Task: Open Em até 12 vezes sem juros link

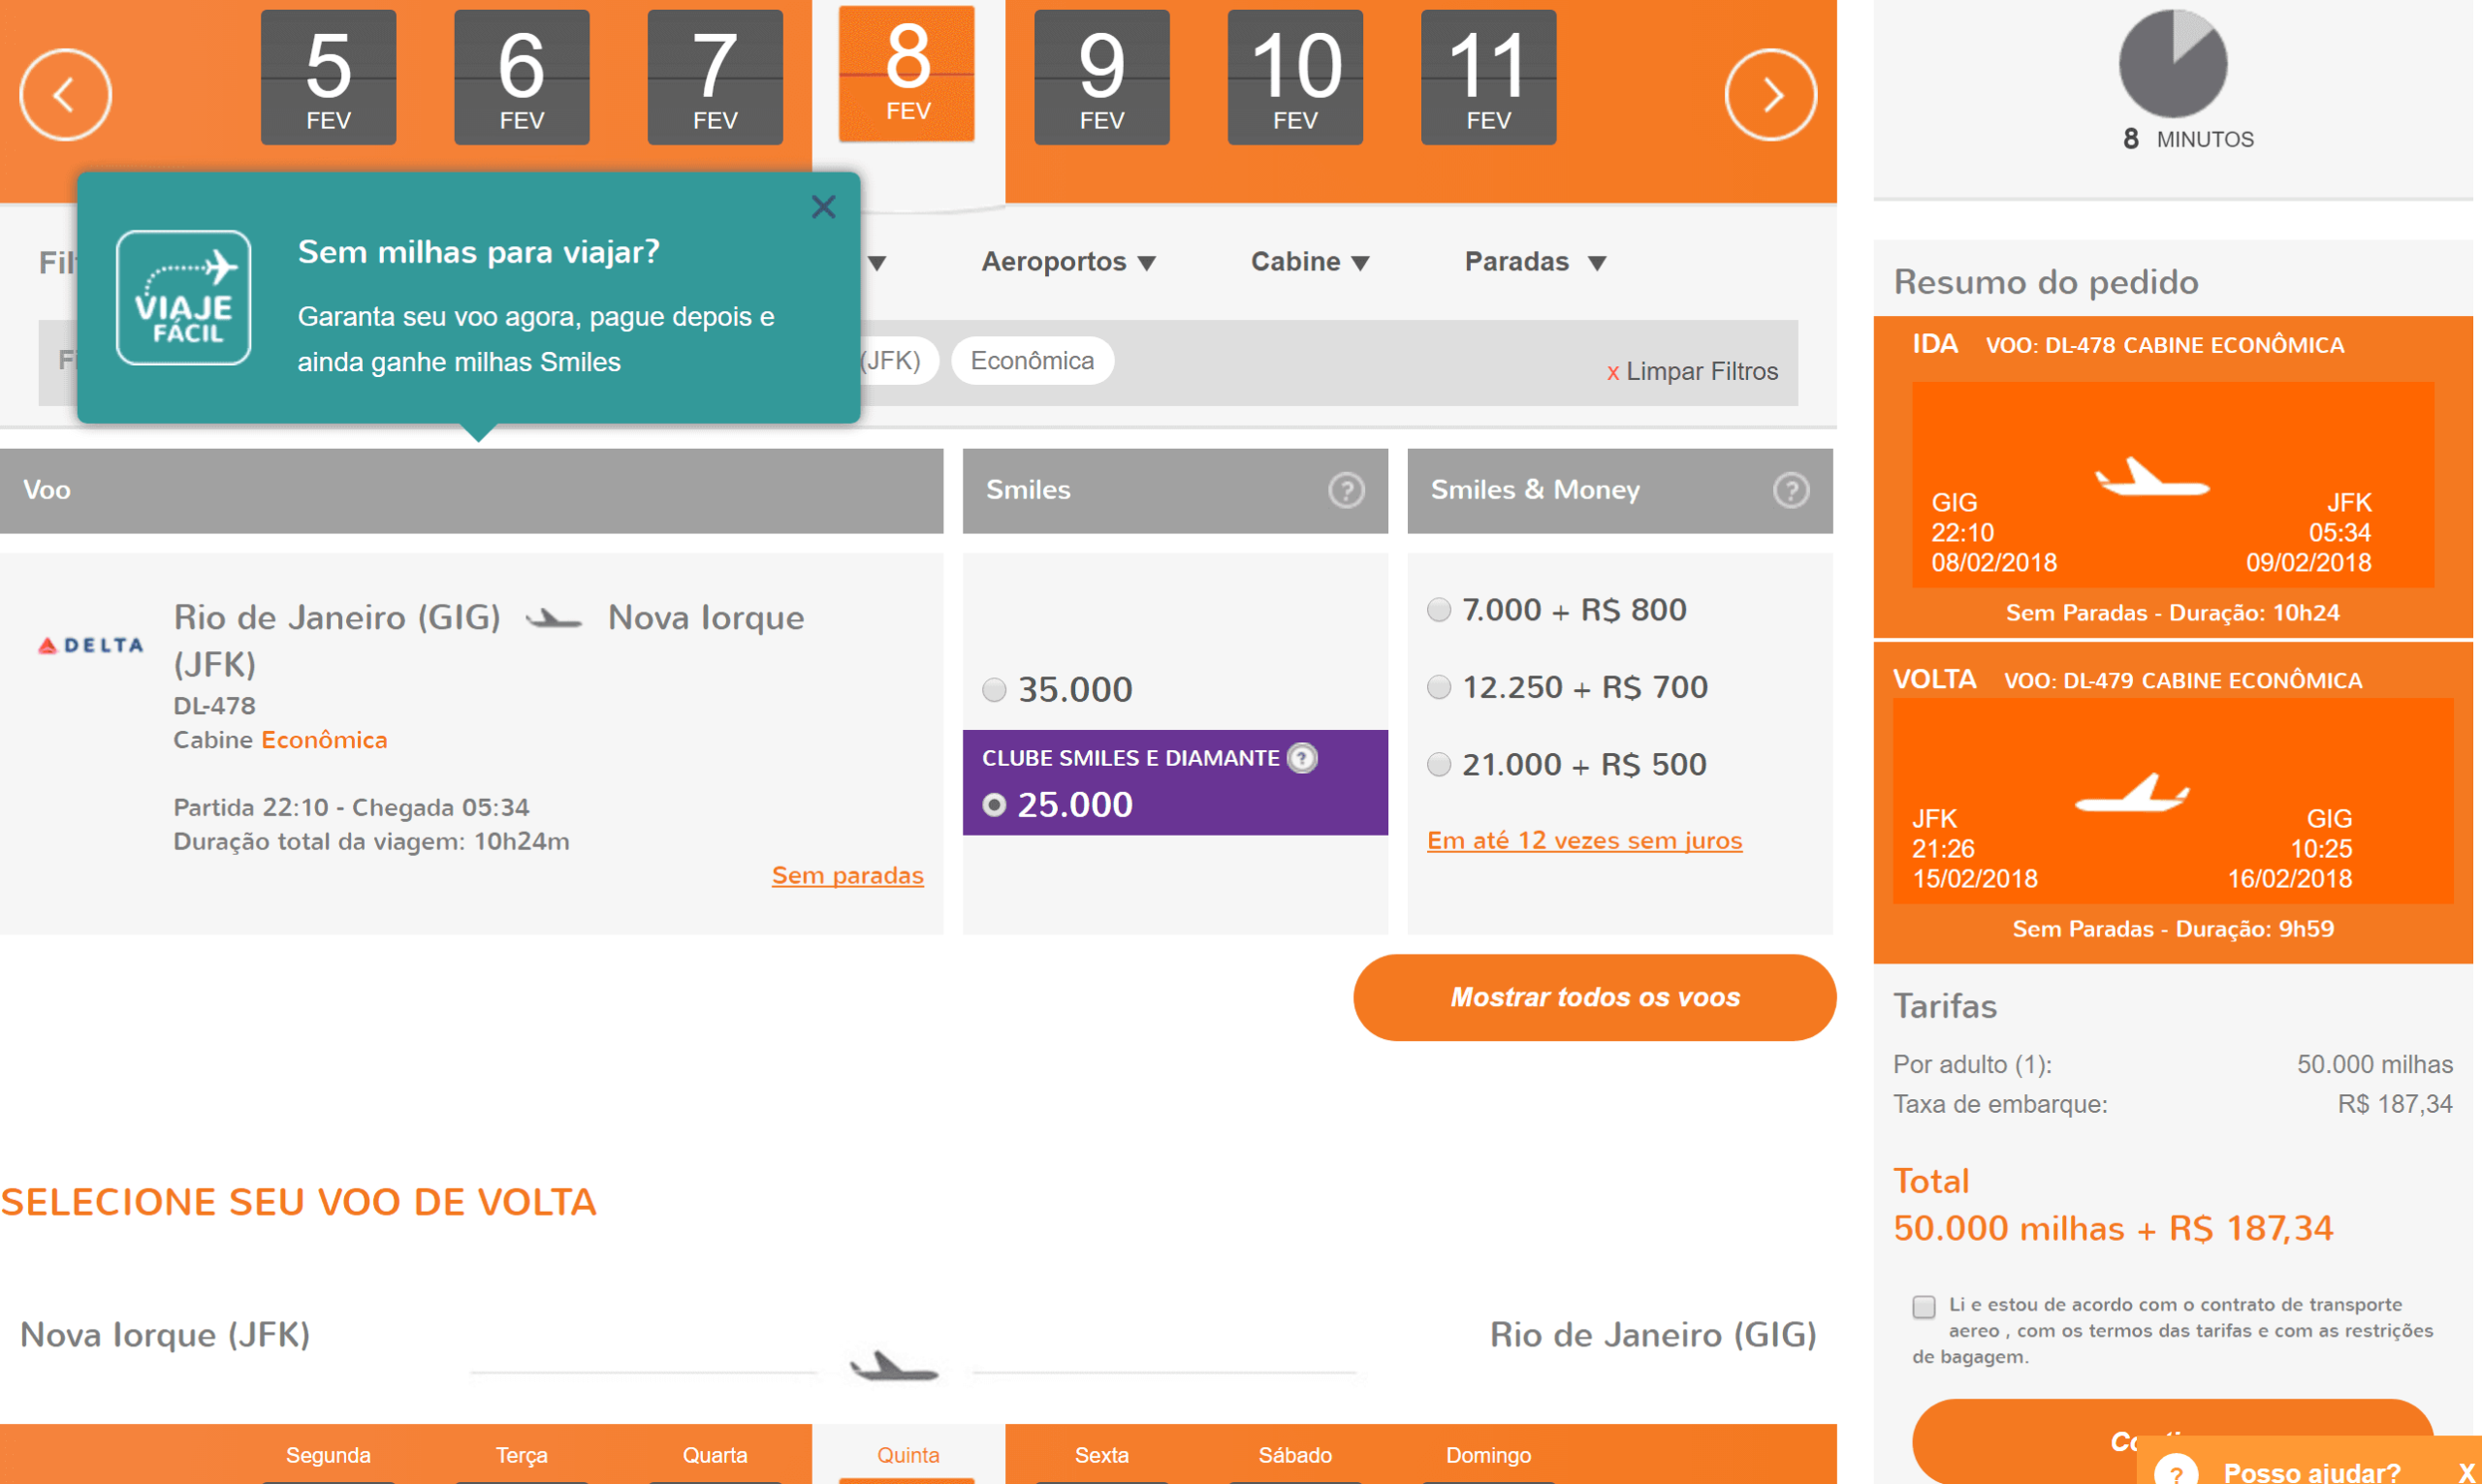Action: click(x=1584, y=841)
